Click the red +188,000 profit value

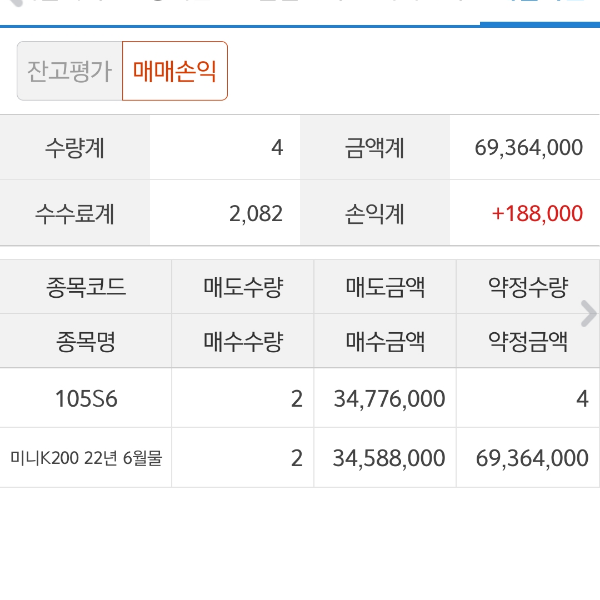pos(537,213)
